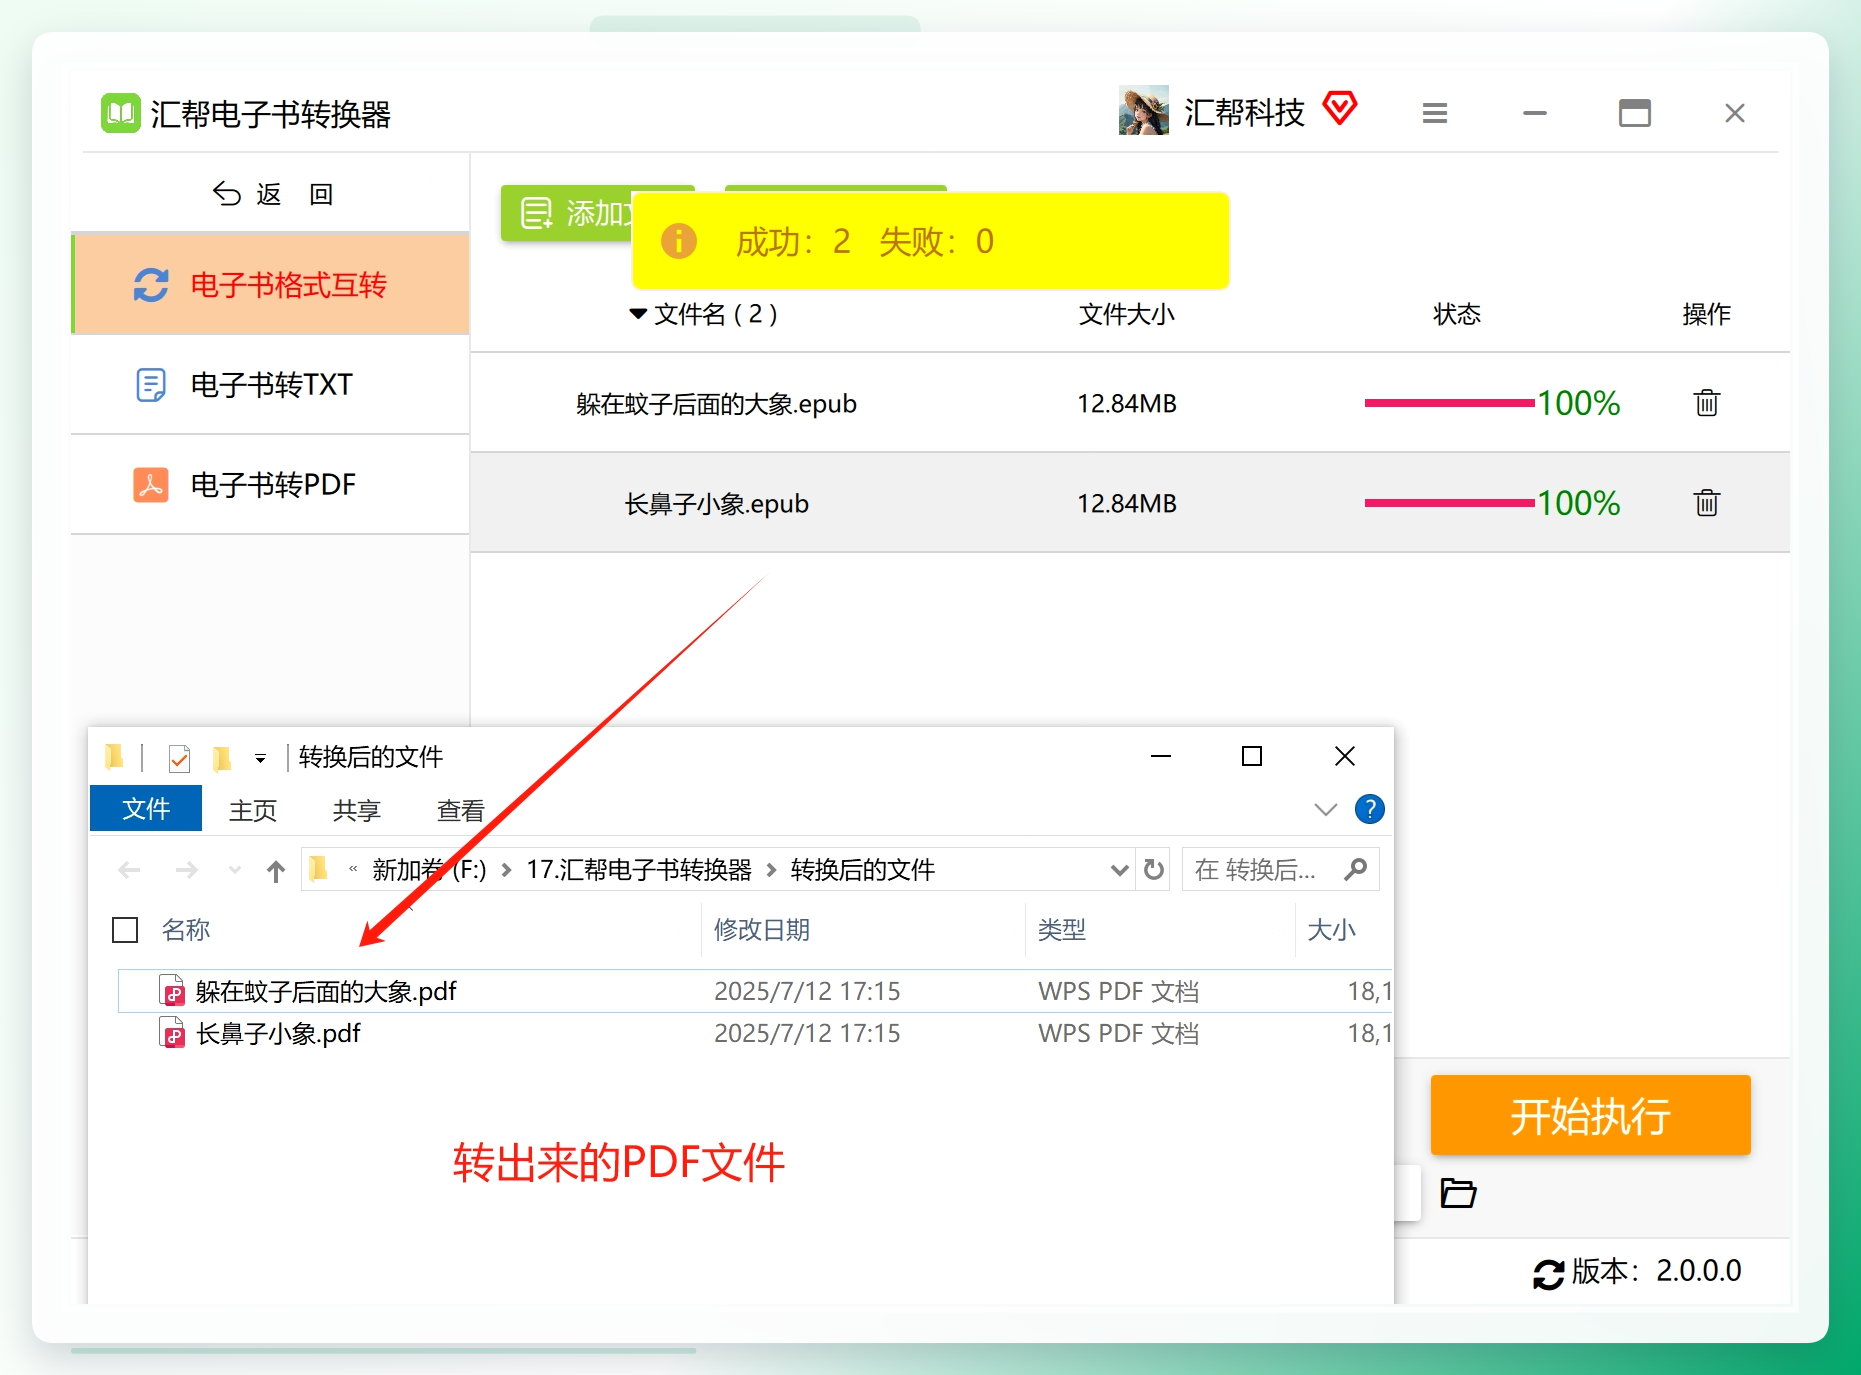Click the blue refresh icon beside 电子书格式互转
The image size is (1861, 1375).
[x=151, y=285]
